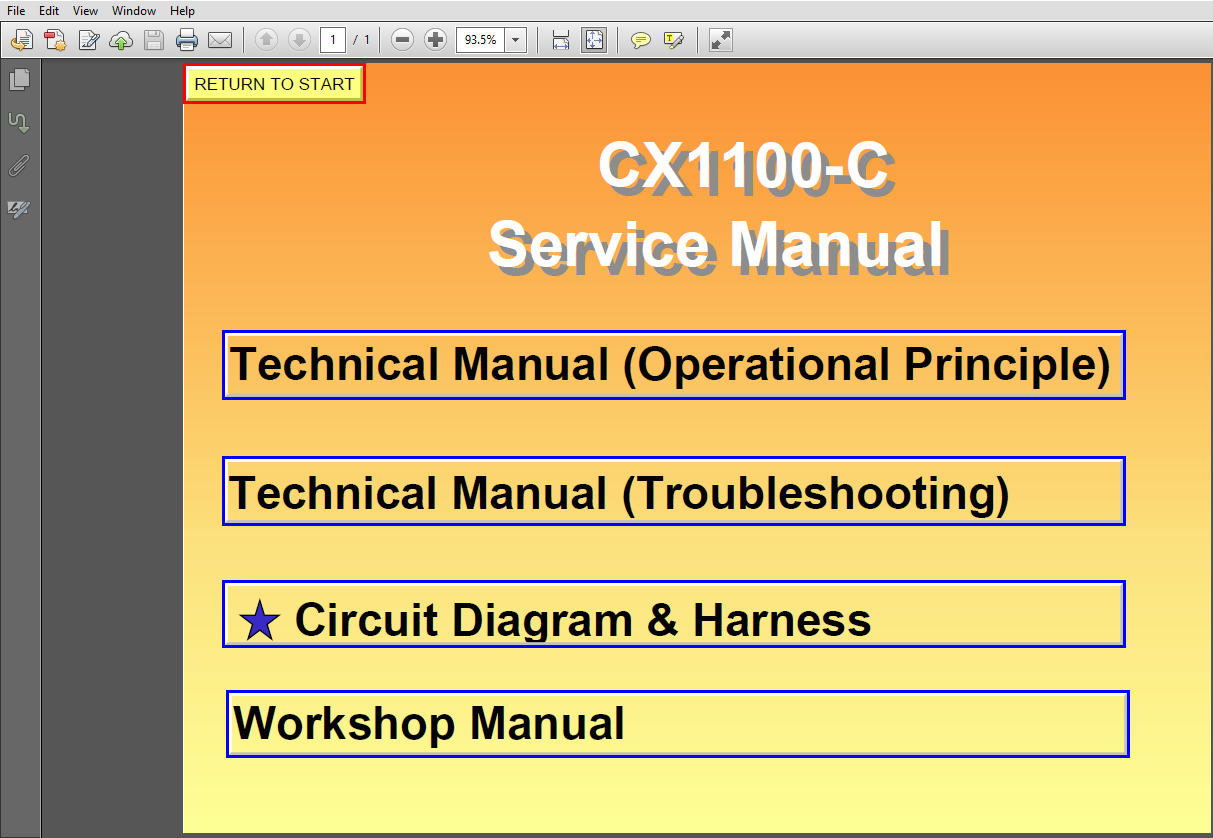
Task: Open the File menu
Action: 16,11
